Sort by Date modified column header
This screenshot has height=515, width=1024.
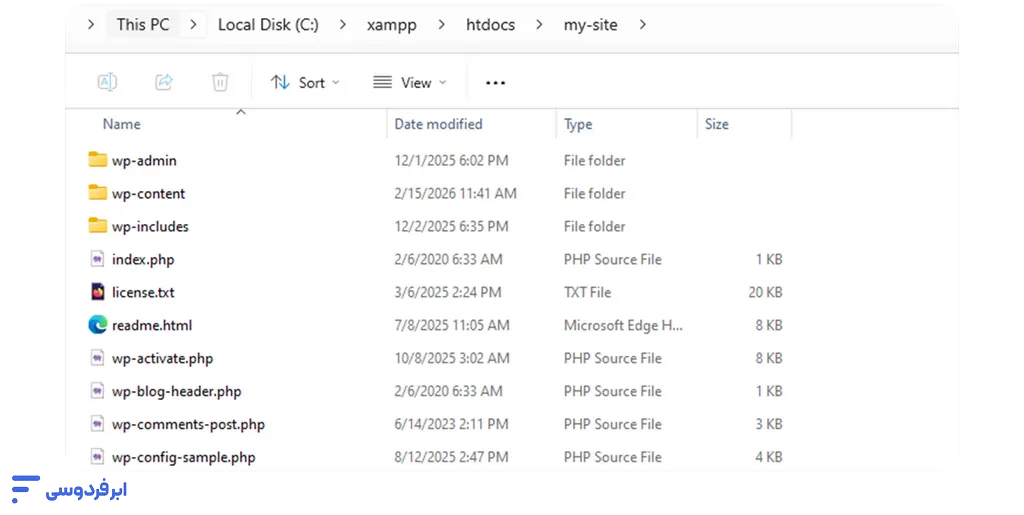438,124
